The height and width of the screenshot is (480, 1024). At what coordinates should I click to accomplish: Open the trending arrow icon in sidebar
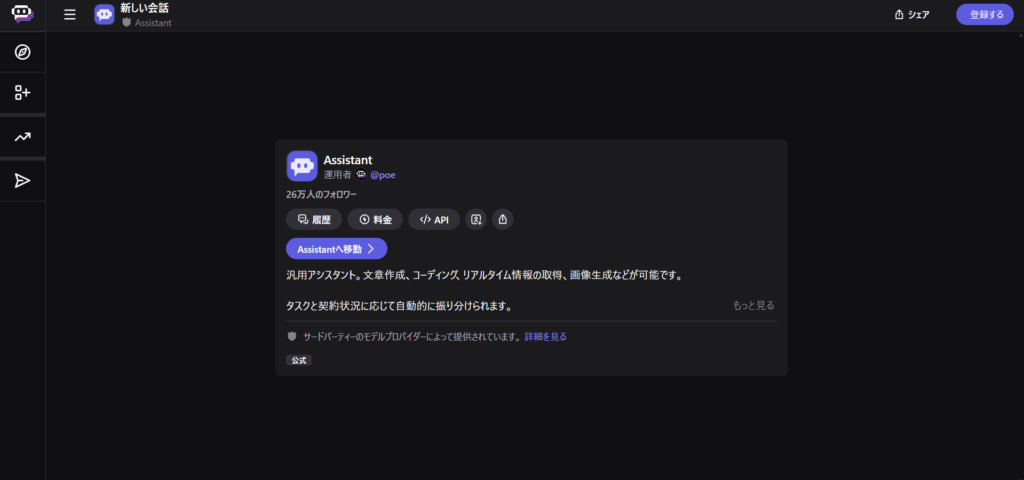pyautogui.click(x=22, y=137)
